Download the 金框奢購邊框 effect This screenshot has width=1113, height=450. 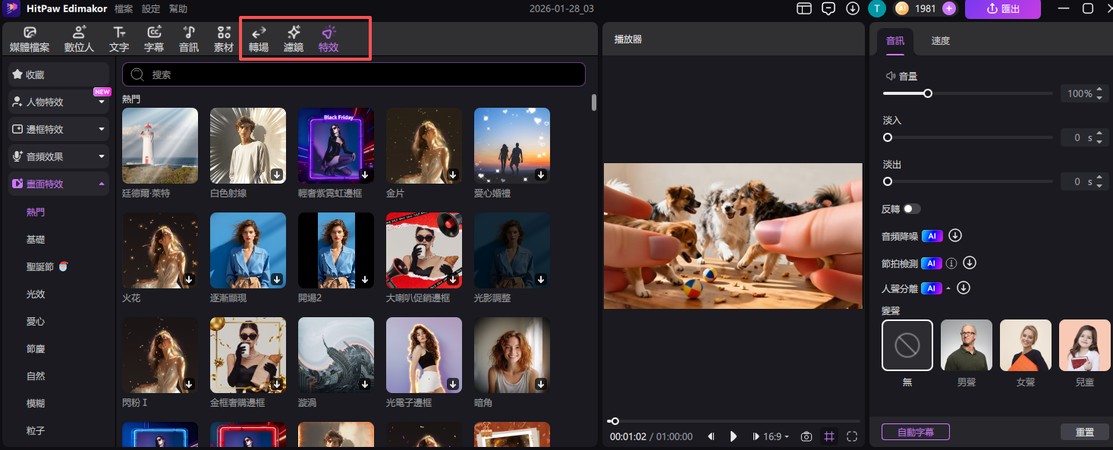point(277,384)
